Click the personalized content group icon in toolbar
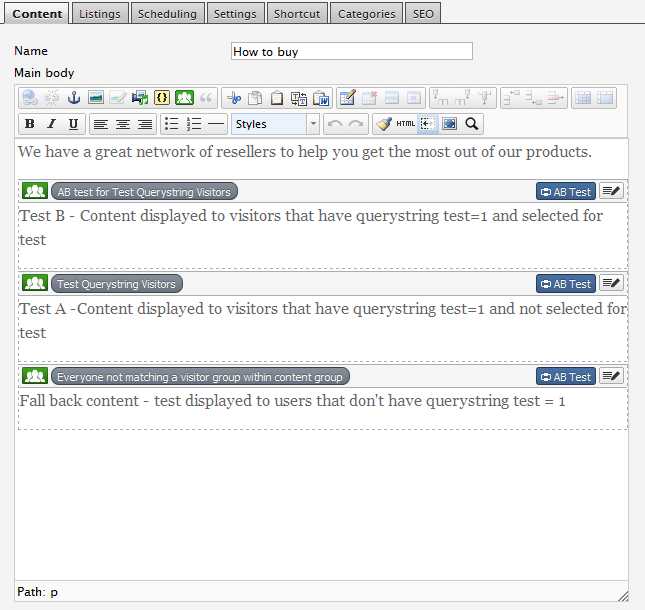 184,98
